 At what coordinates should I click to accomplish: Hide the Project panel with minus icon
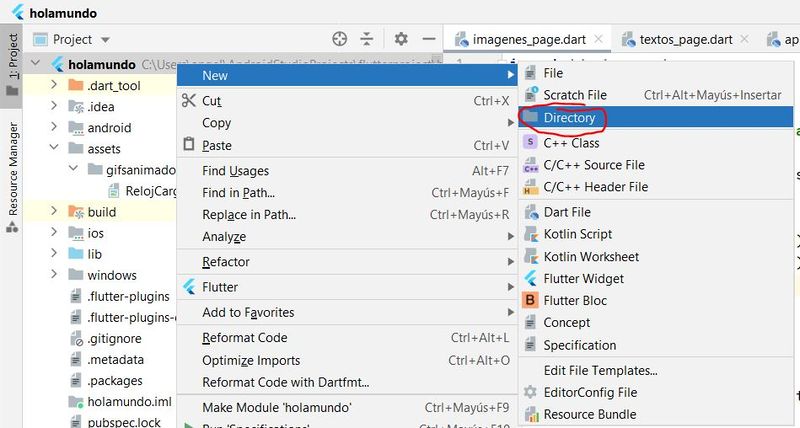tap(429, 39)
